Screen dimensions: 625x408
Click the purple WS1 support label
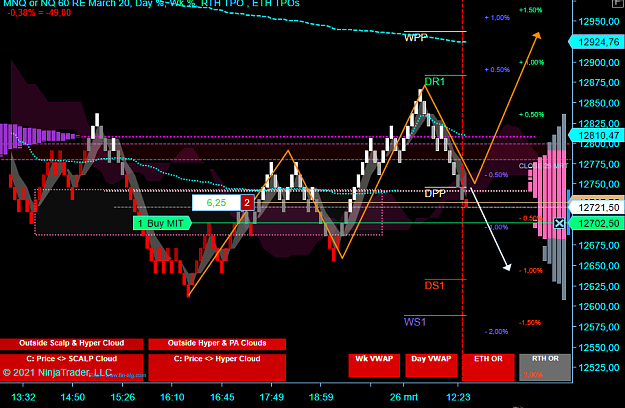tap(415, 322)
